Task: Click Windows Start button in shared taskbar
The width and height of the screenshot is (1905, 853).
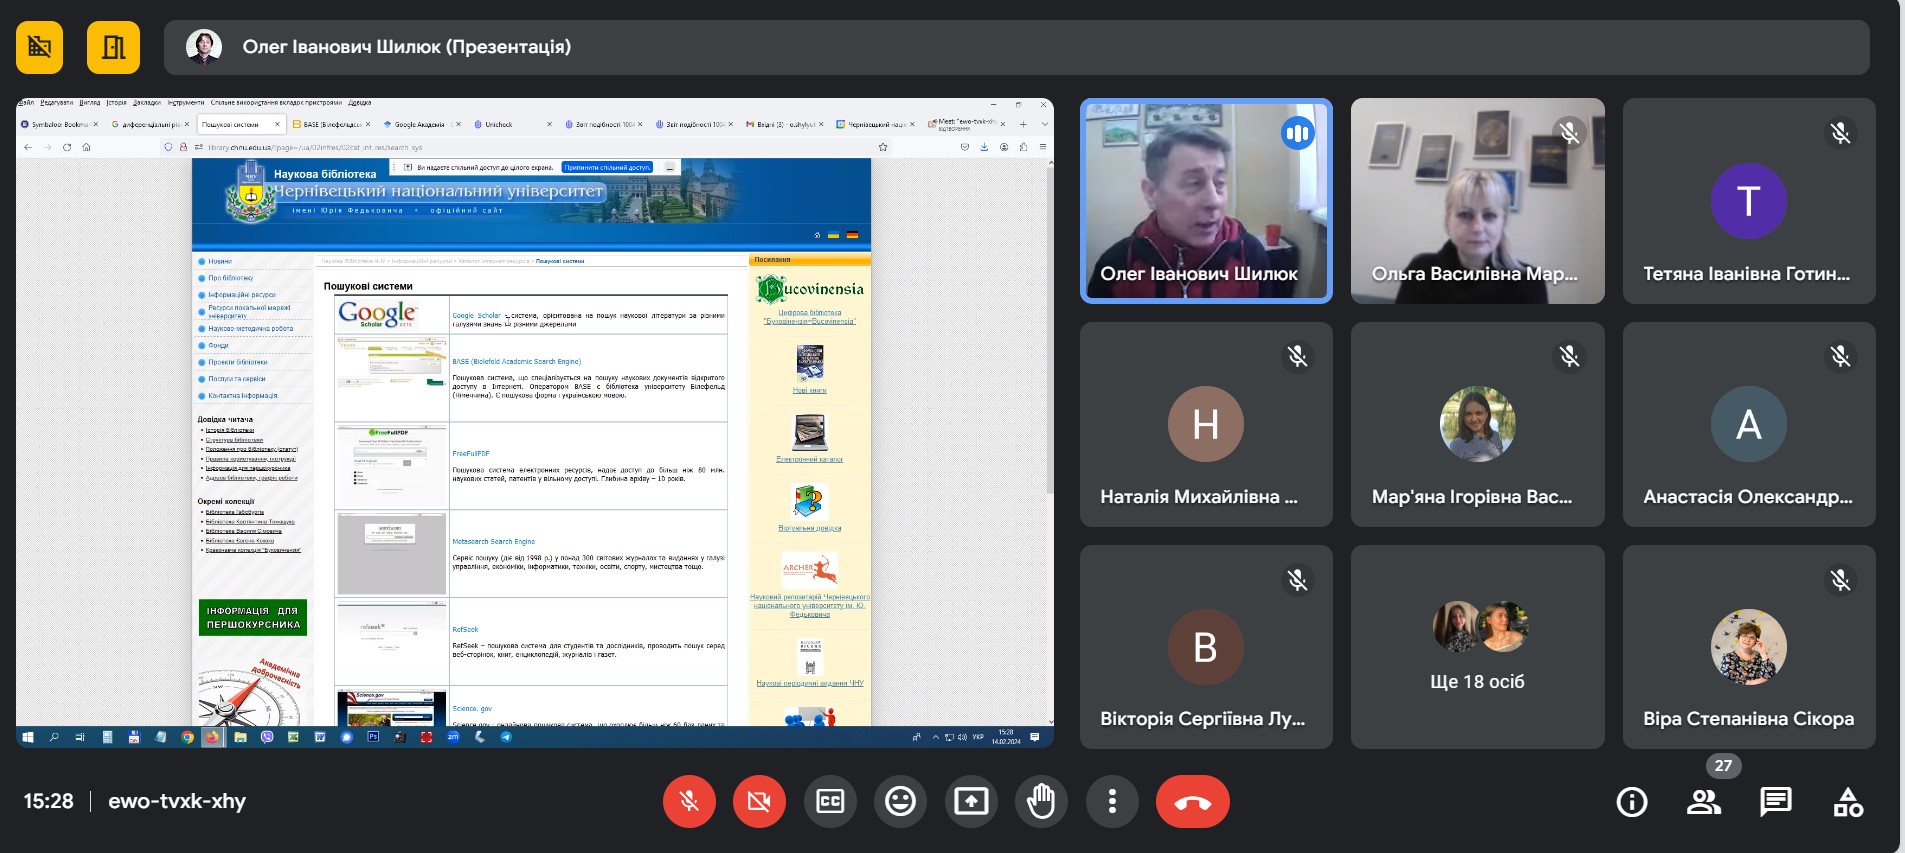Action: point(28,737)
